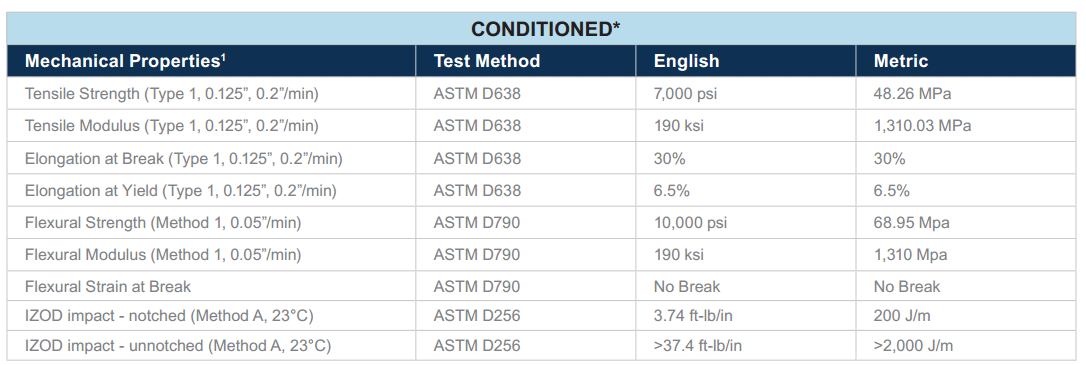Click the 3.74 ft-lb/in value
The width and height of the screenshot is (1086, 365).
click(x=693, y=316)
